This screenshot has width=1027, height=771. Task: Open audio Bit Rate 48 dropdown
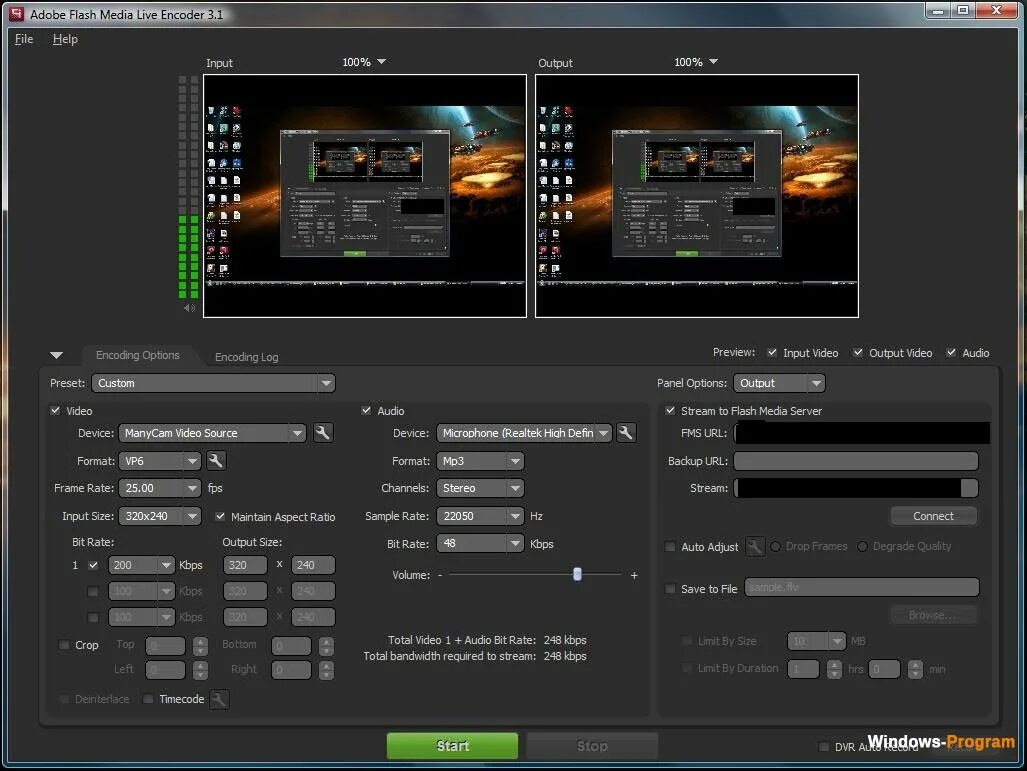tap(480, 544)
